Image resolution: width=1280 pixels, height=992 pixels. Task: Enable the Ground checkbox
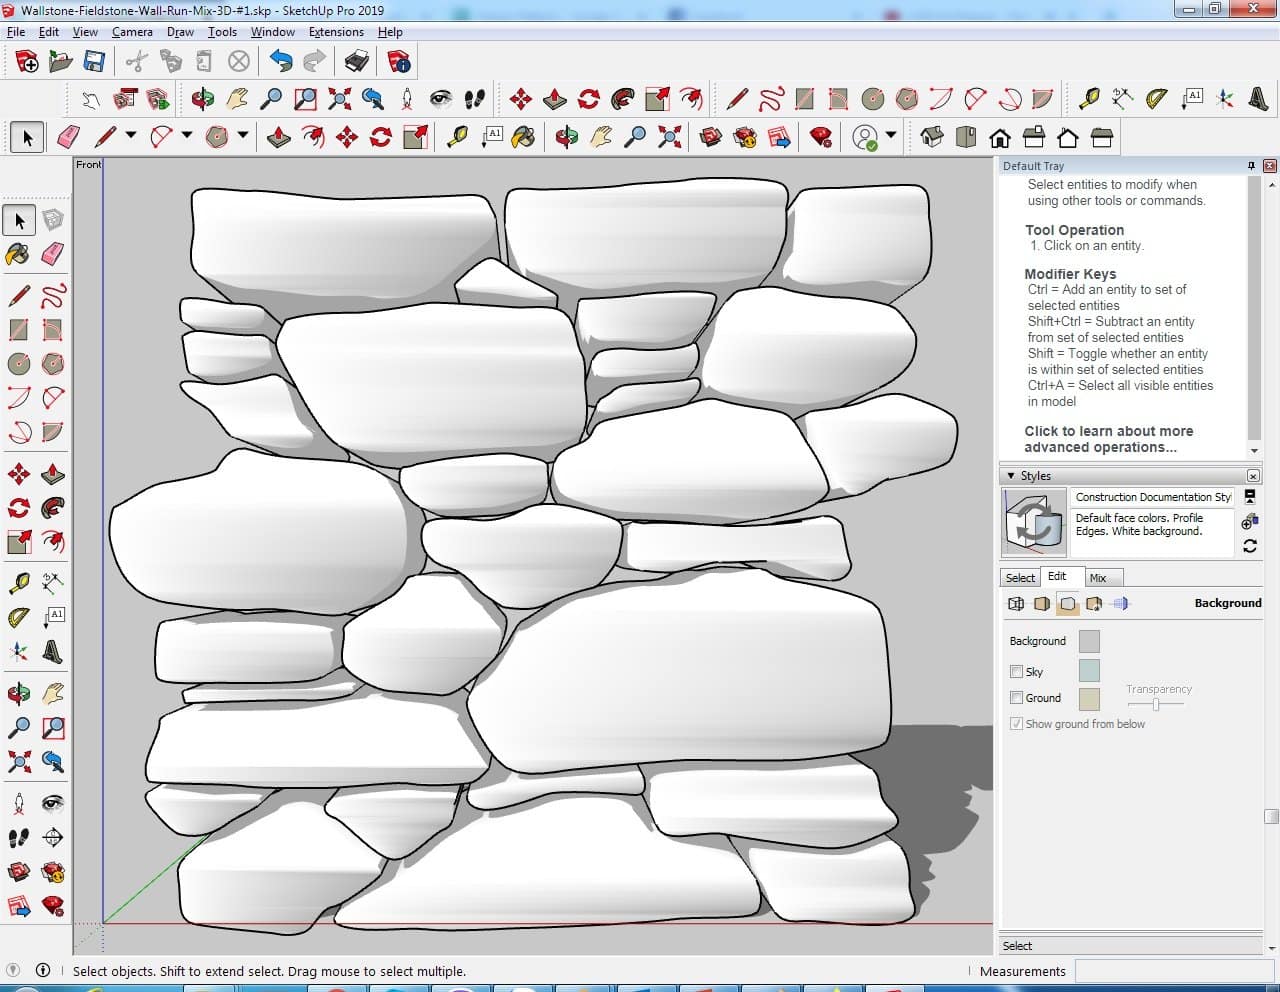(x=1016, y=698)
